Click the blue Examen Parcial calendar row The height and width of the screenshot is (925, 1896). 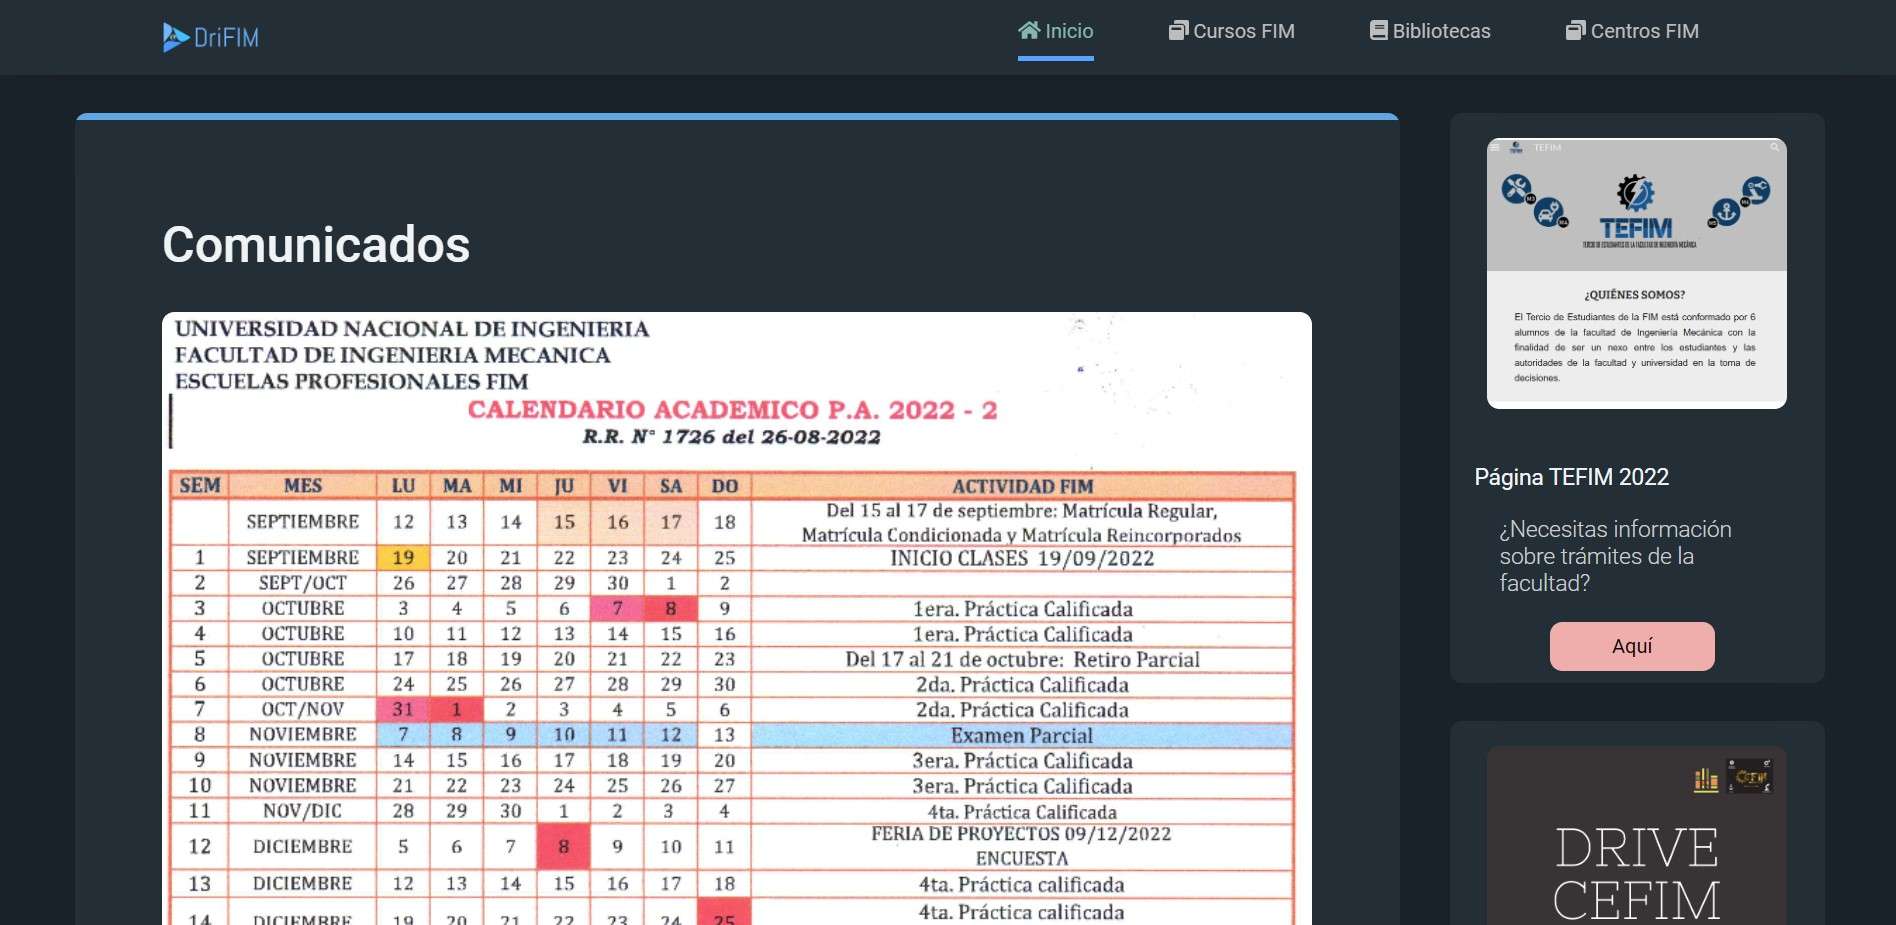tap(1021, 736)
